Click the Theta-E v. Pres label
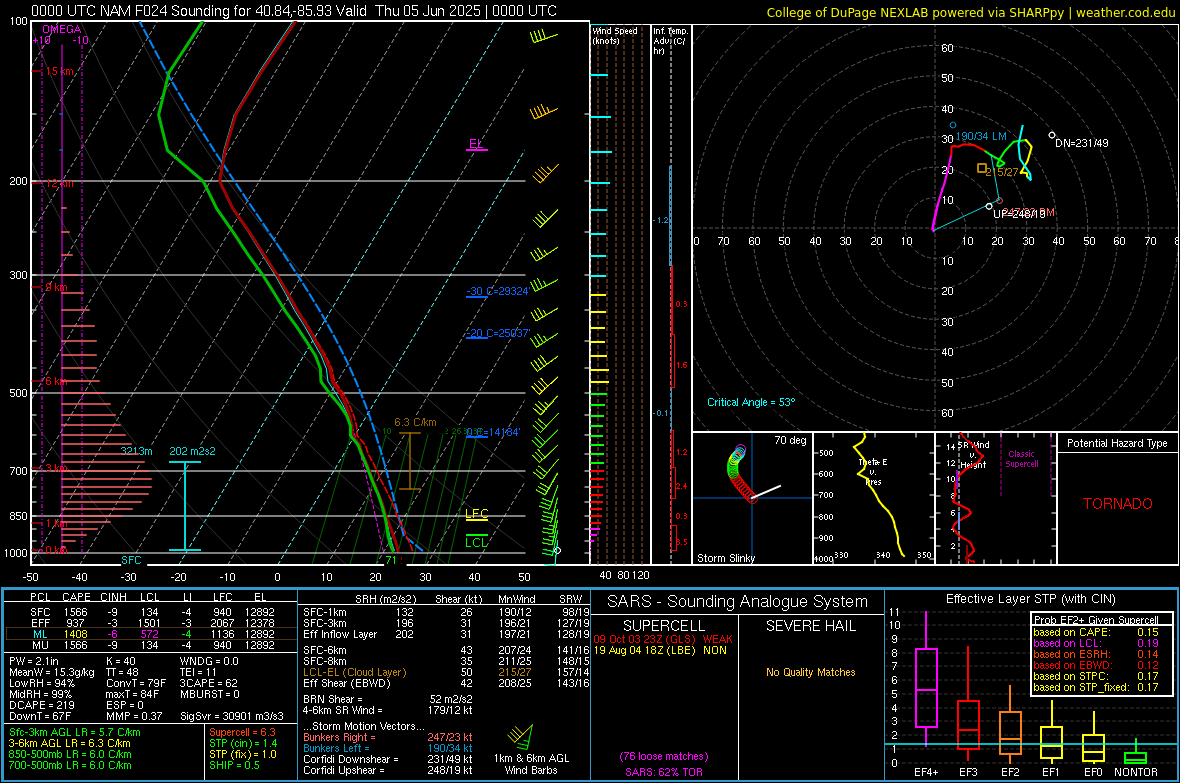Screen dimensions: 1180x783 873,471
